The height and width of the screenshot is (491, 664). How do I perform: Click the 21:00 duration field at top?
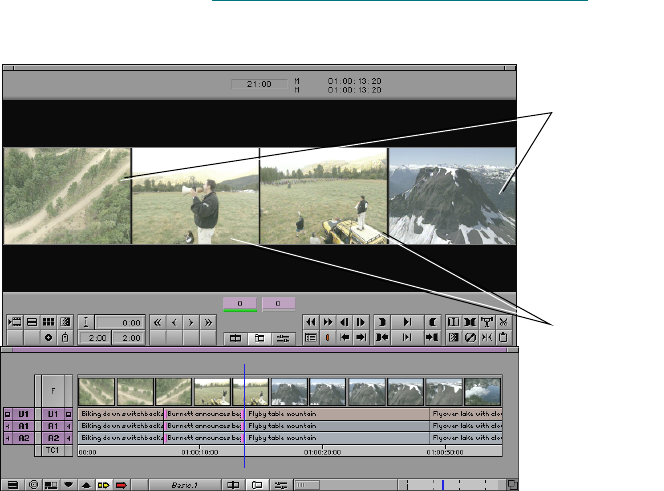pos(259,84)
